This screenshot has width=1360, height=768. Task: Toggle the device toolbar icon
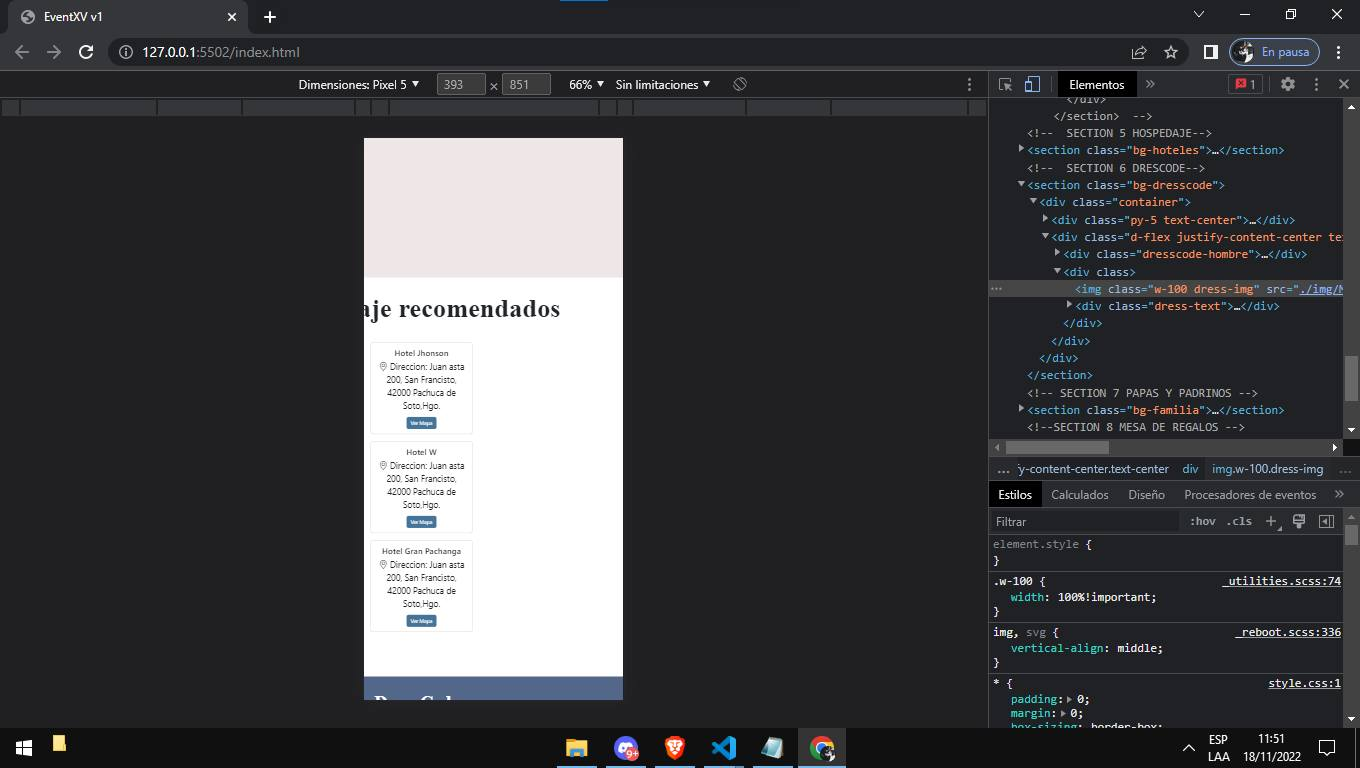(1032, 85)
